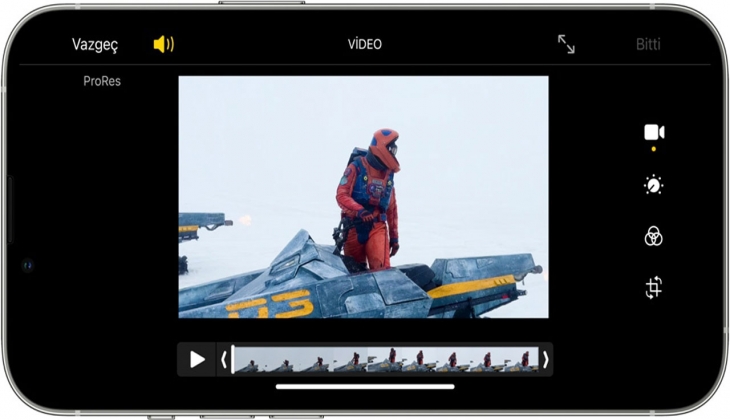
Task: Select the last frame in the filmstrip
Action: 525,359
